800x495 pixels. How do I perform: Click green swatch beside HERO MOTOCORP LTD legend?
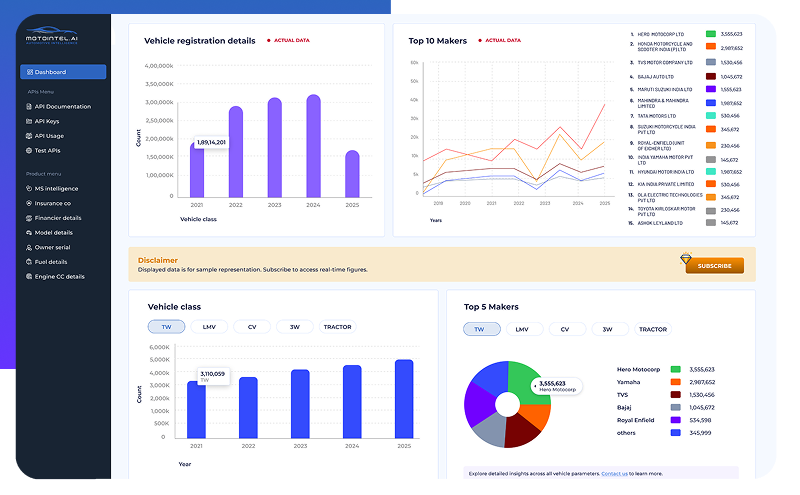tap(711, 34)
